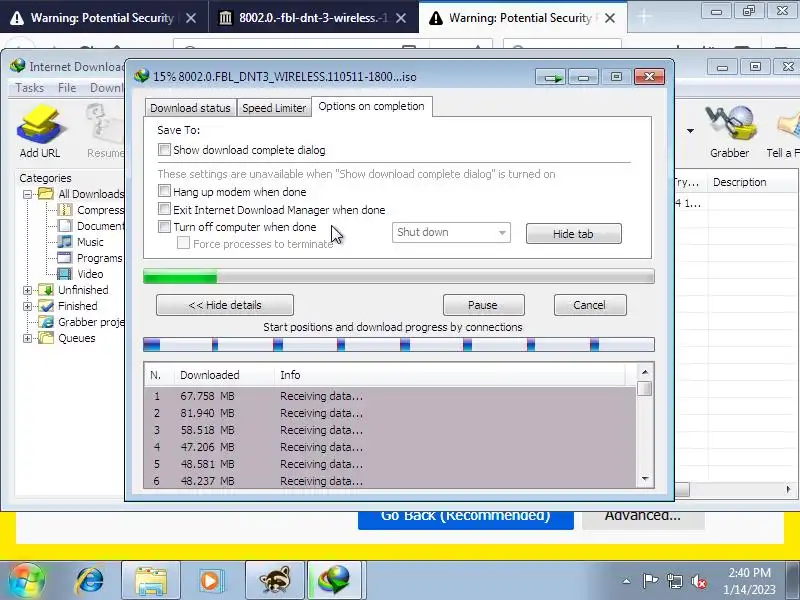800x600 pixels.
Task: Select All Downloads folder icon
Action: (x=46, y=194)
